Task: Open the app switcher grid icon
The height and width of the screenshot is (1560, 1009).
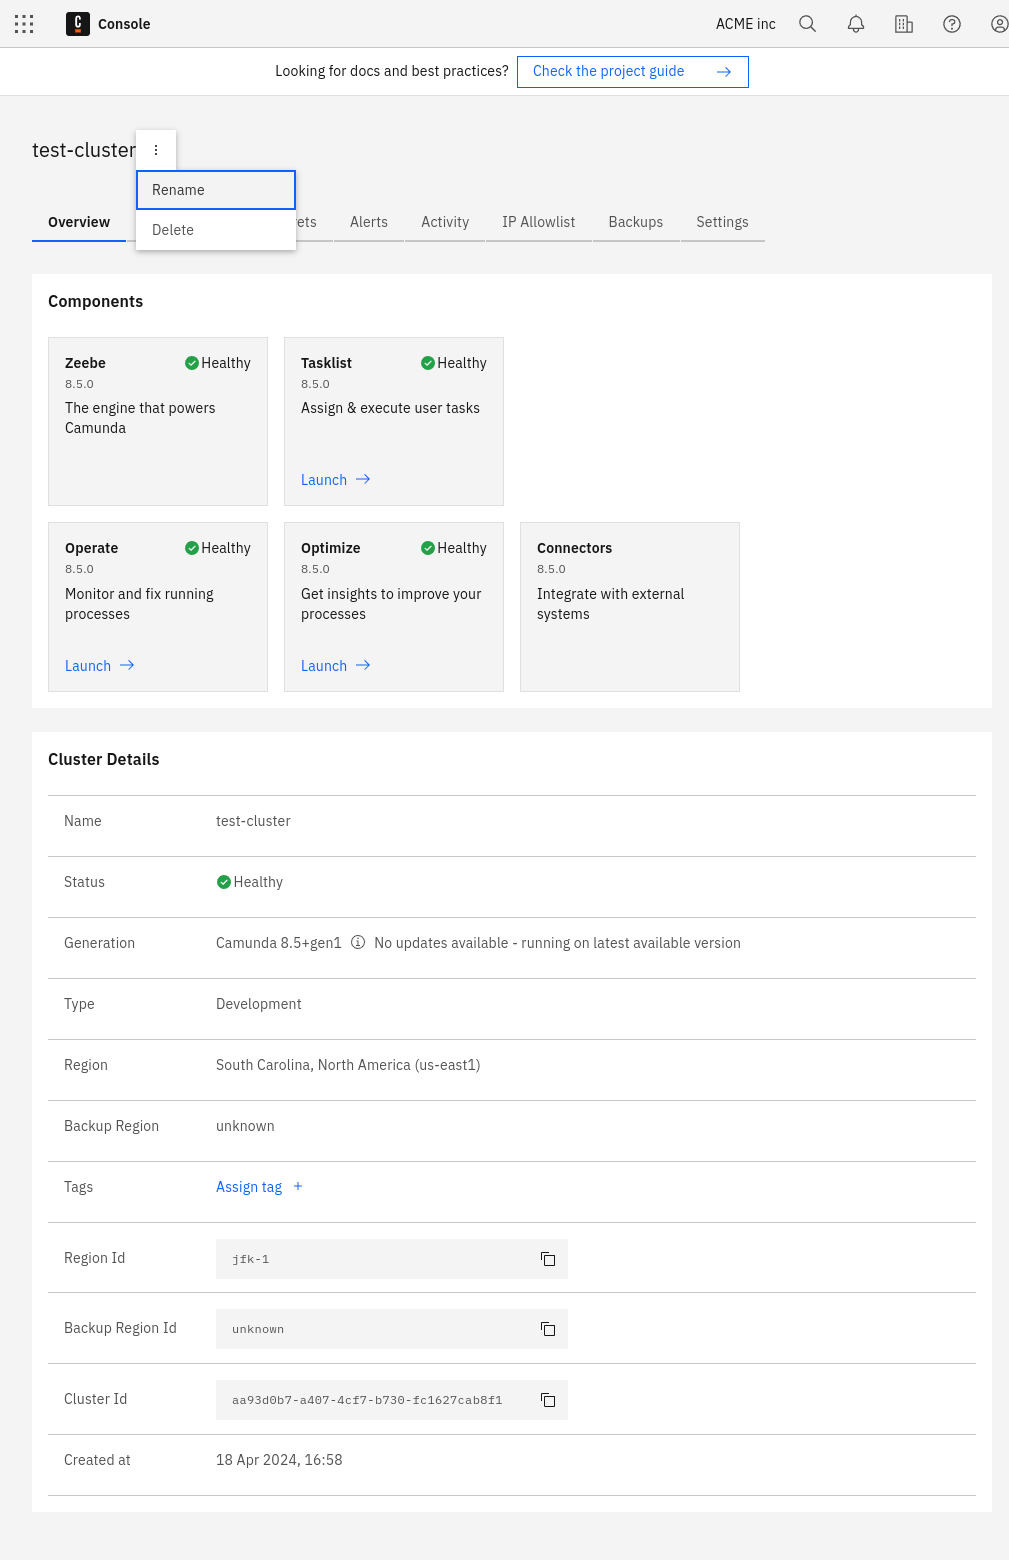Action: click(24, 24)
